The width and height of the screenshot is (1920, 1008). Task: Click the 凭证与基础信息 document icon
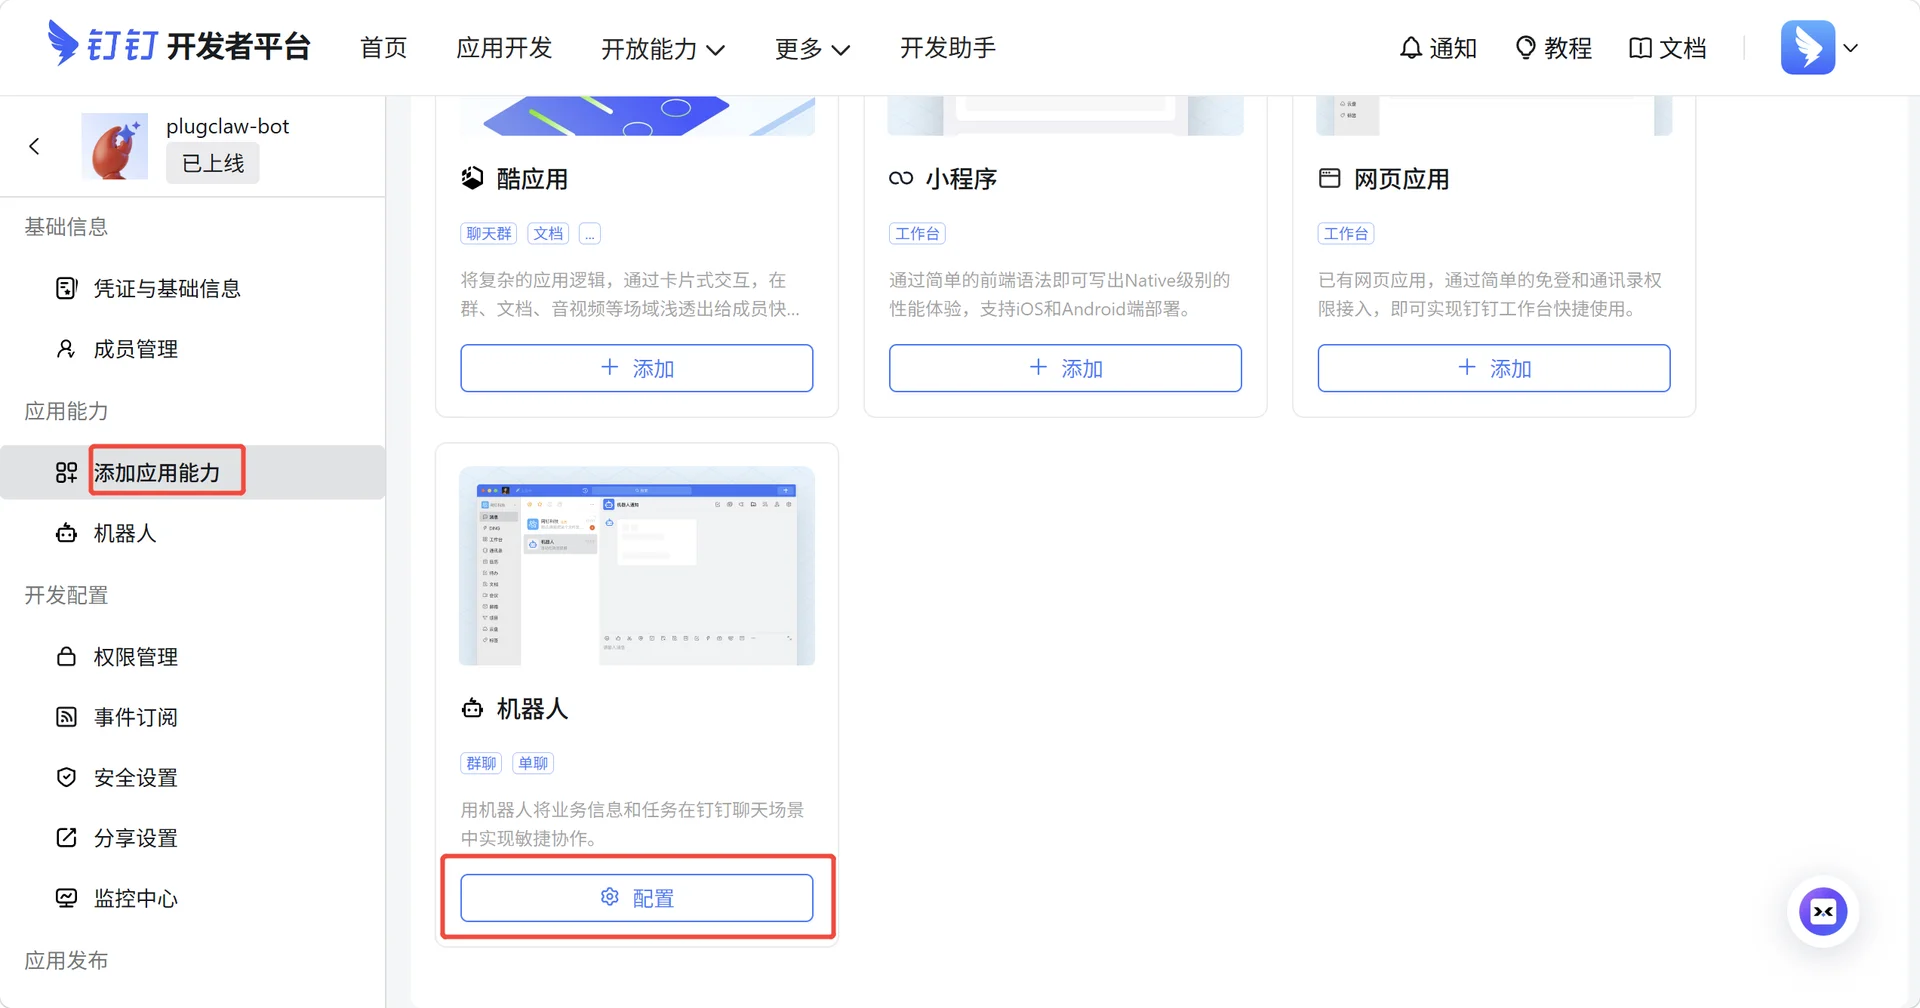[x=66, y=289]
